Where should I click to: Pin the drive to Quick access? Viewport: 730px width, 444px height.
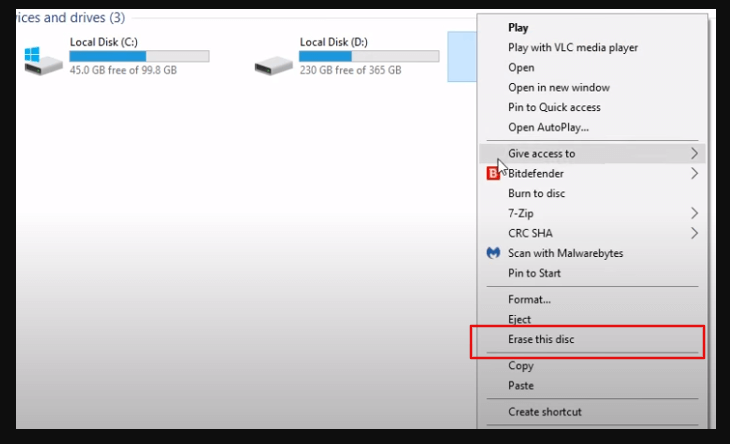pyautogui.click(x=554, y=107)
